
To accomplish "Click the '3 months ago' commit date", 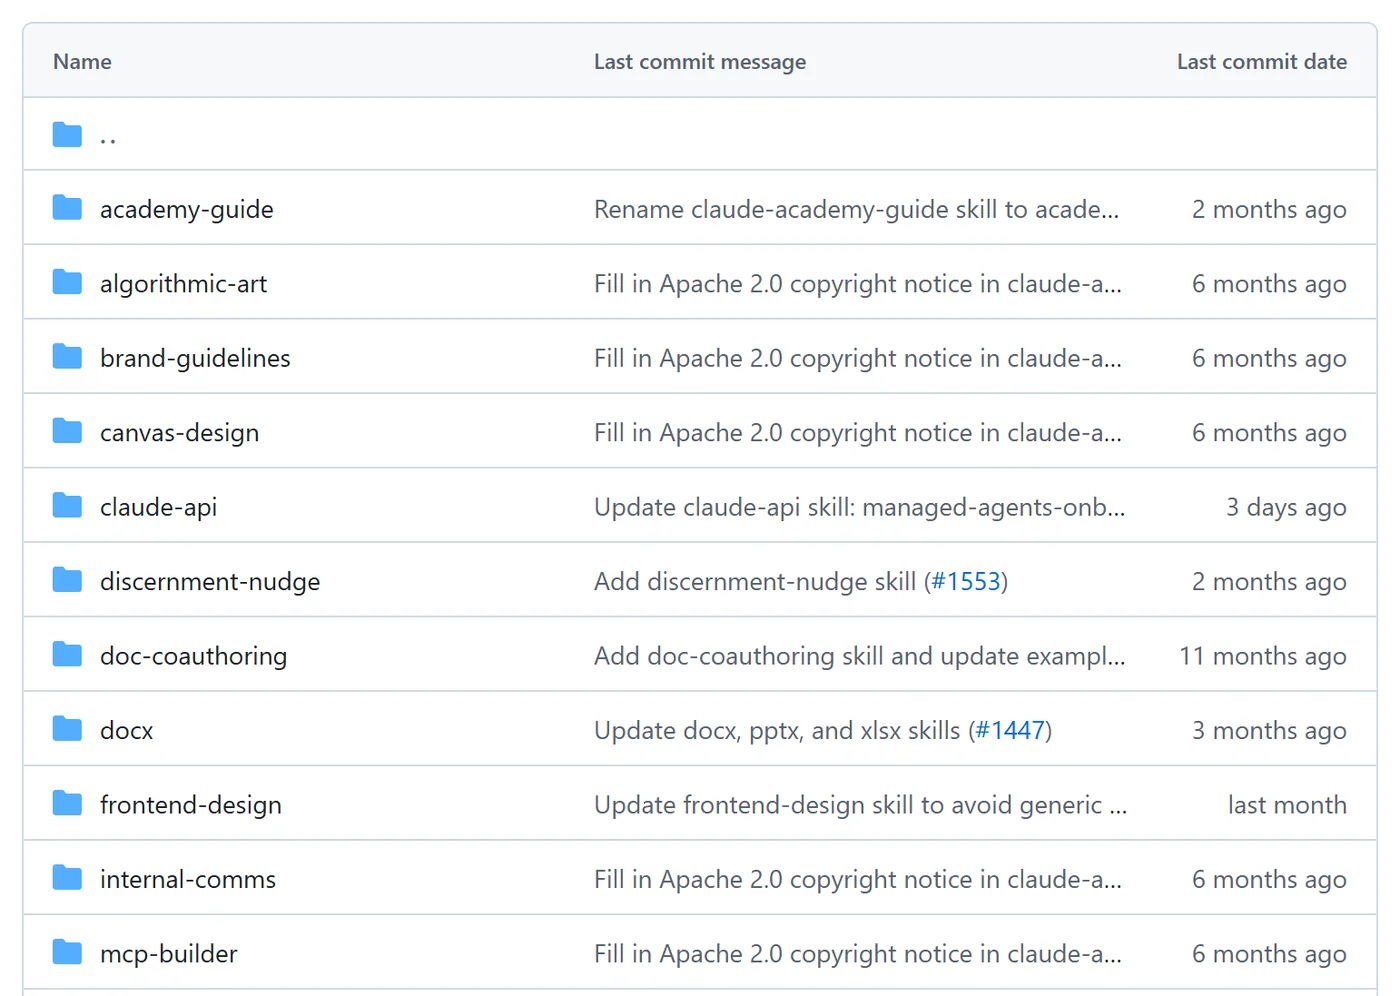I will pos(1269,731).
